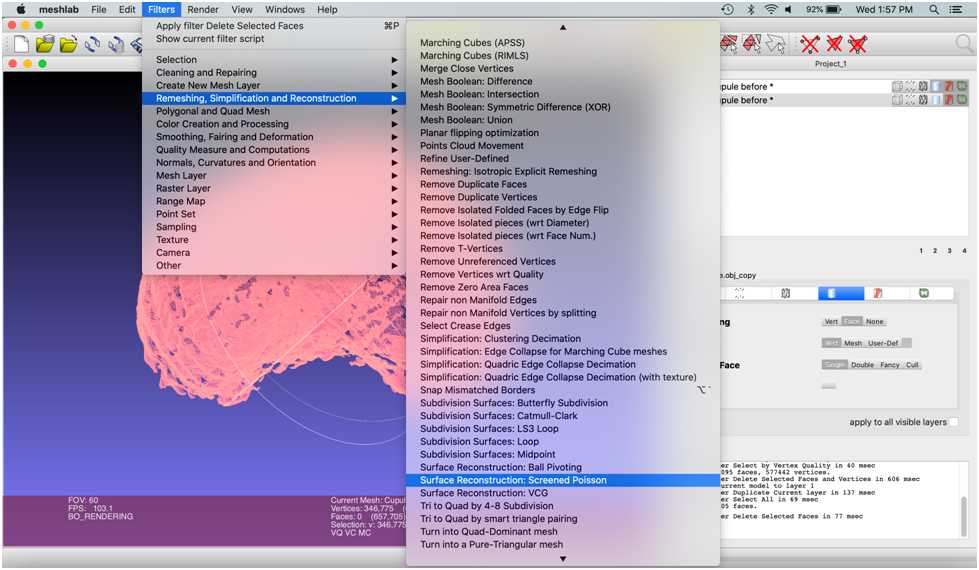Toggle red selection icon on first 'pule before' layer
The image size is (979, 570).
pos(950,86)
